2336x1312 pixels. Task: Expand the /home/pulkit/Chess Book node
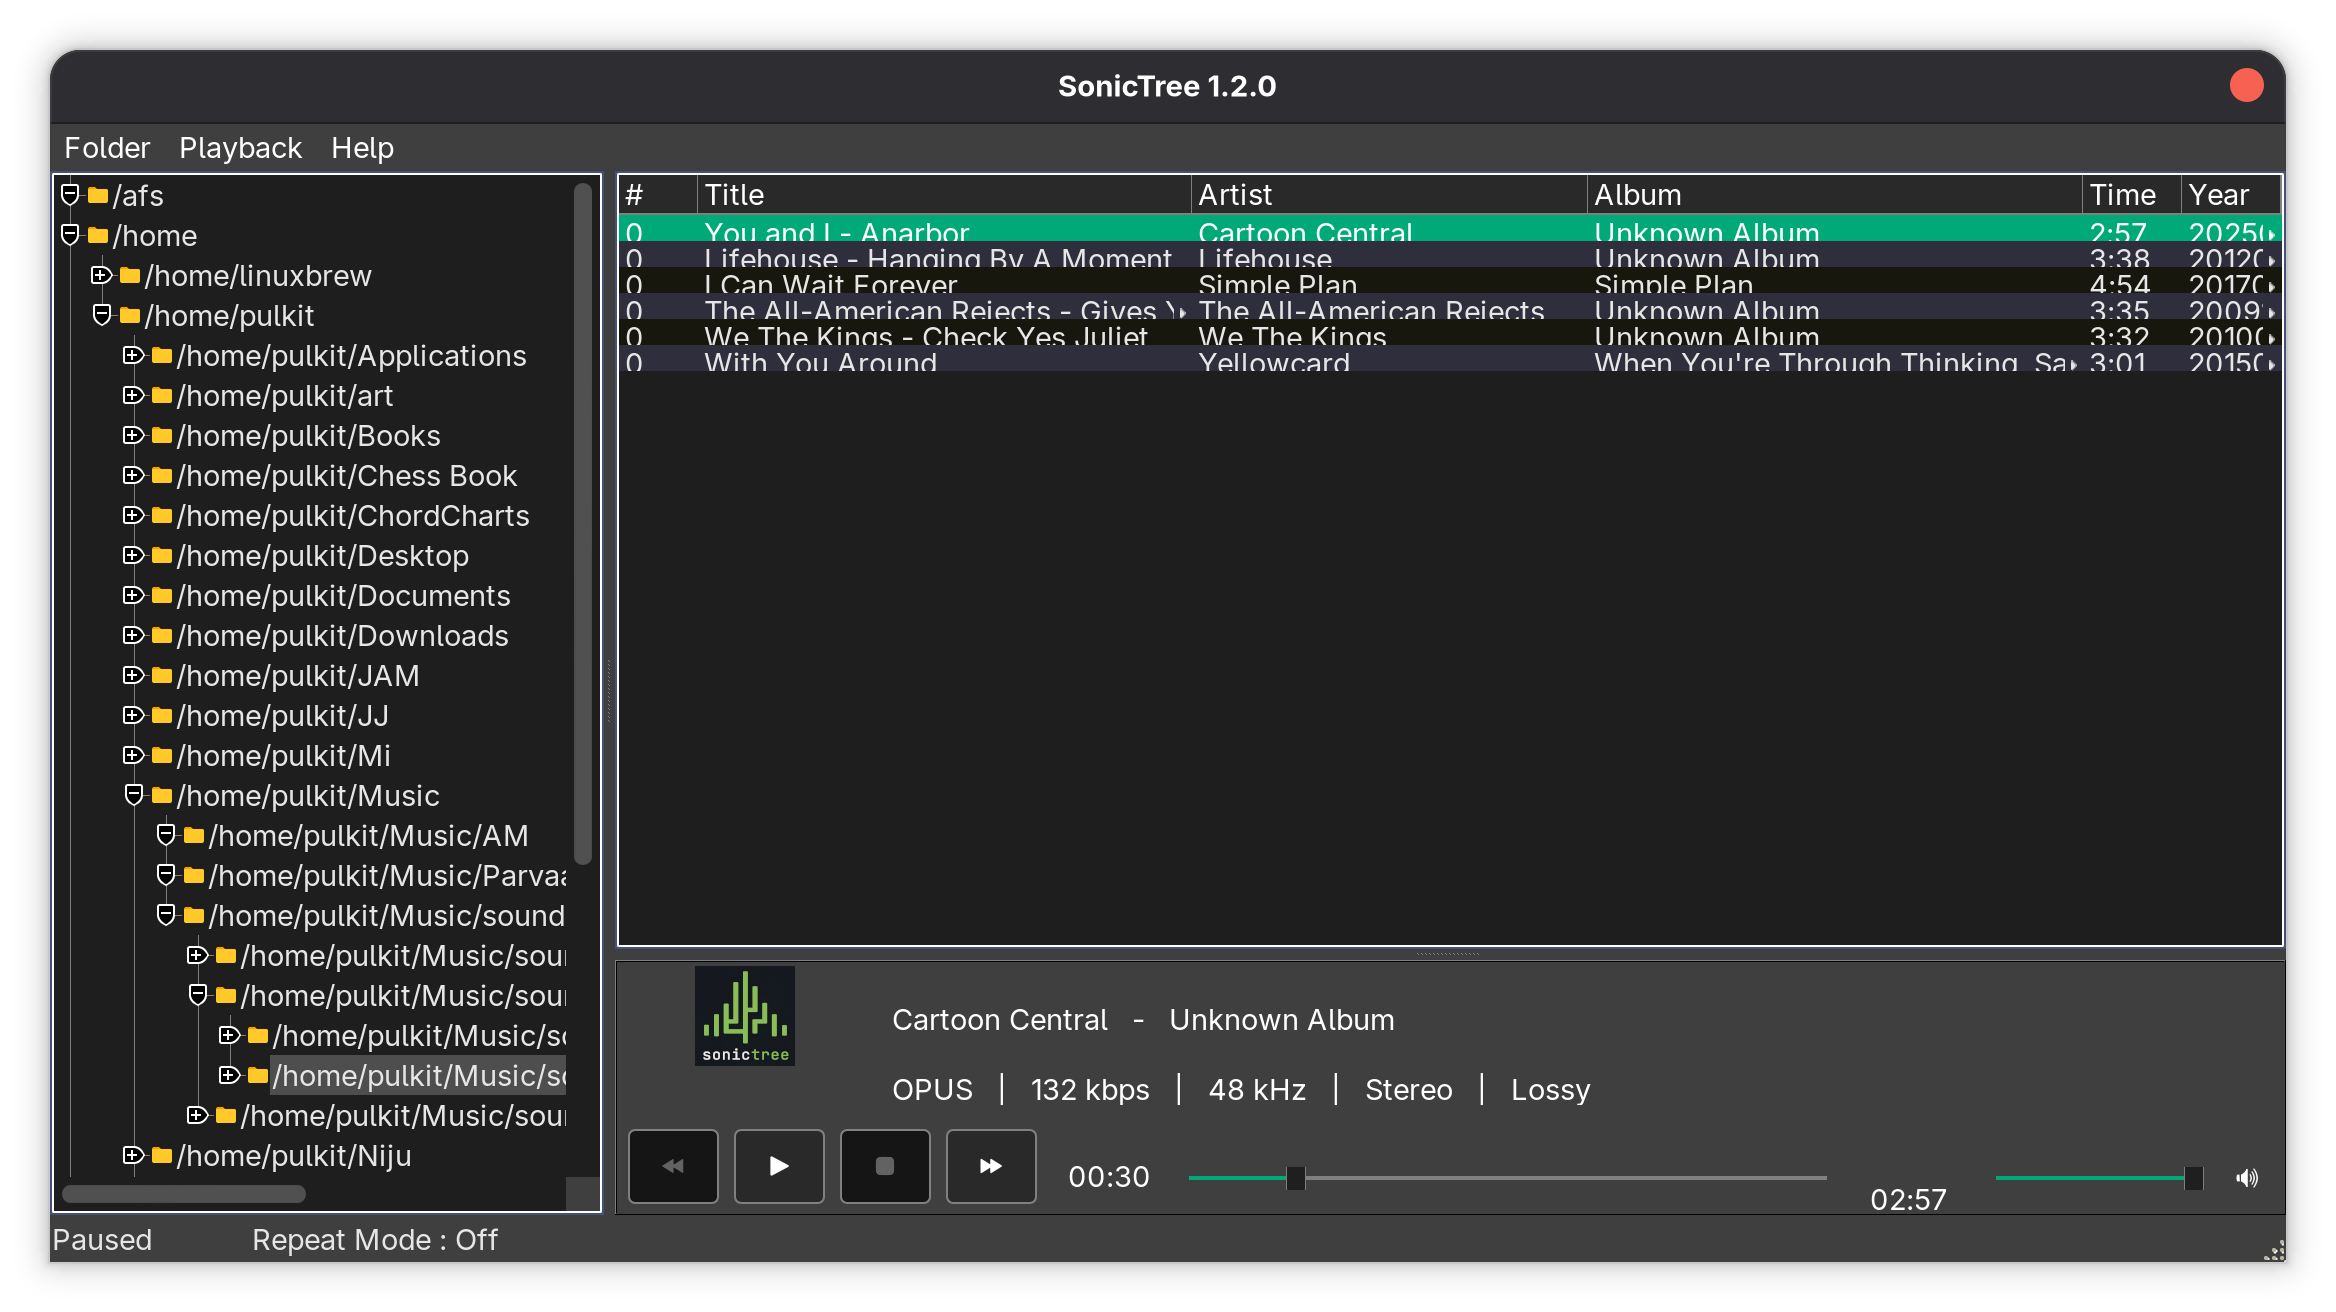click(133, 474)
